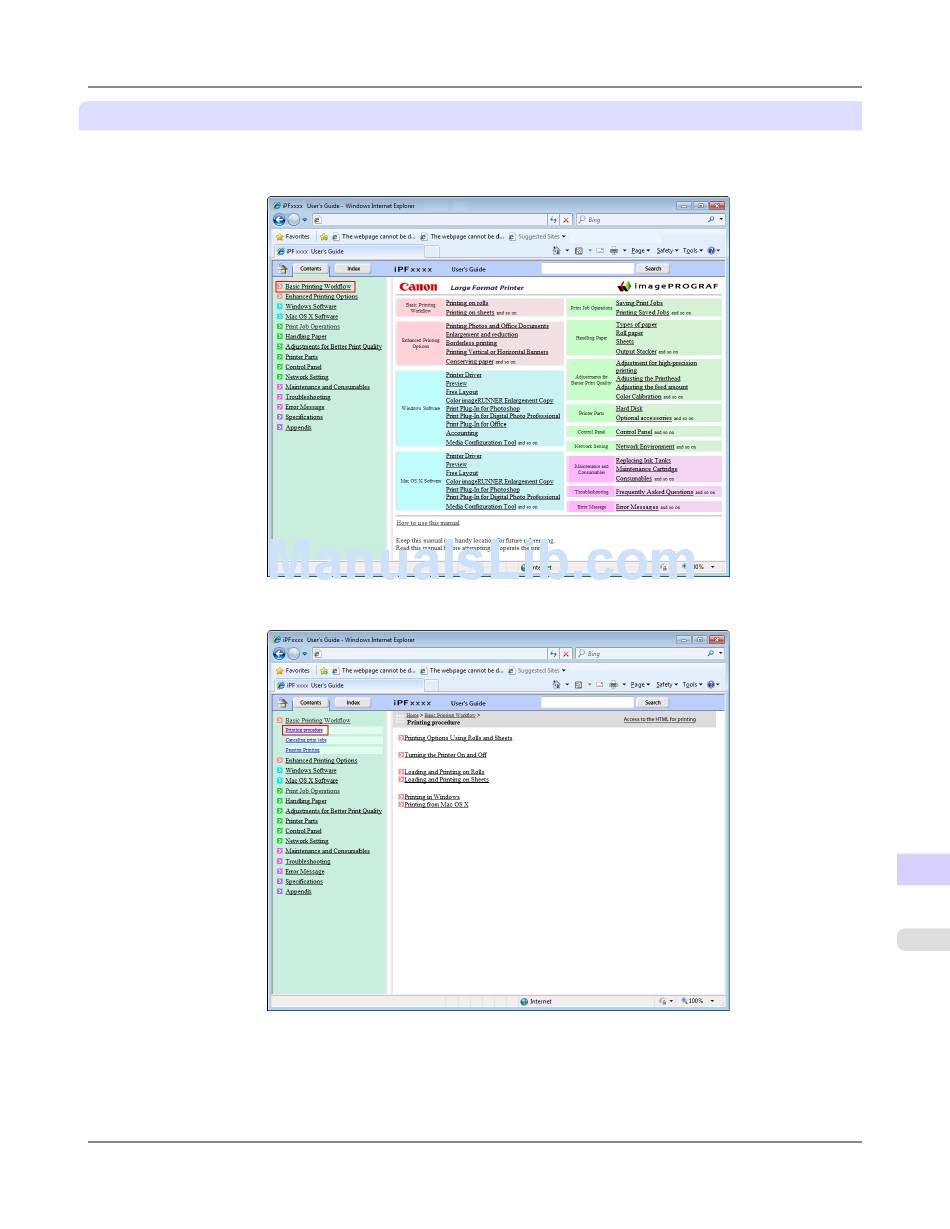The image size is (950, 1229).
Task: Select the Contents tab in the lower window
Action: tap(311, 703)
